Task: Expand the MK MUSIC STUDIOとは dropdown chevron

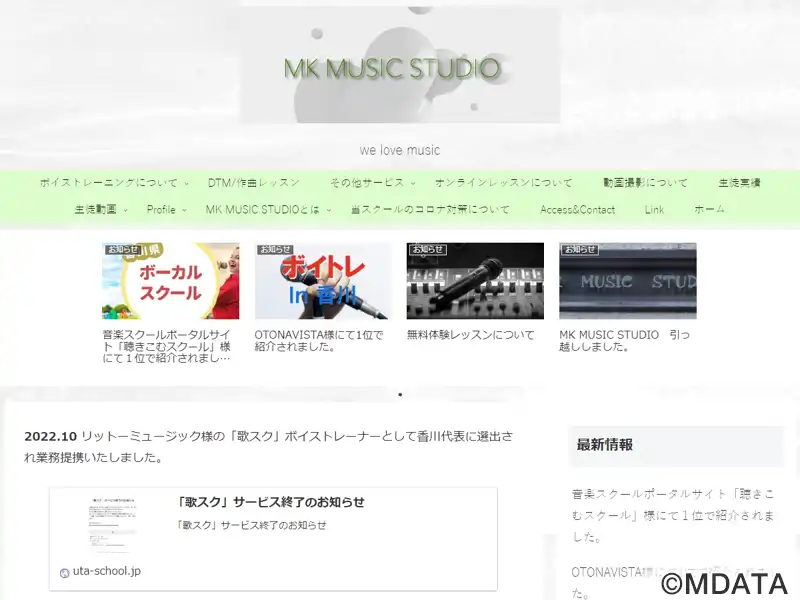Action: tap(329, 210)
